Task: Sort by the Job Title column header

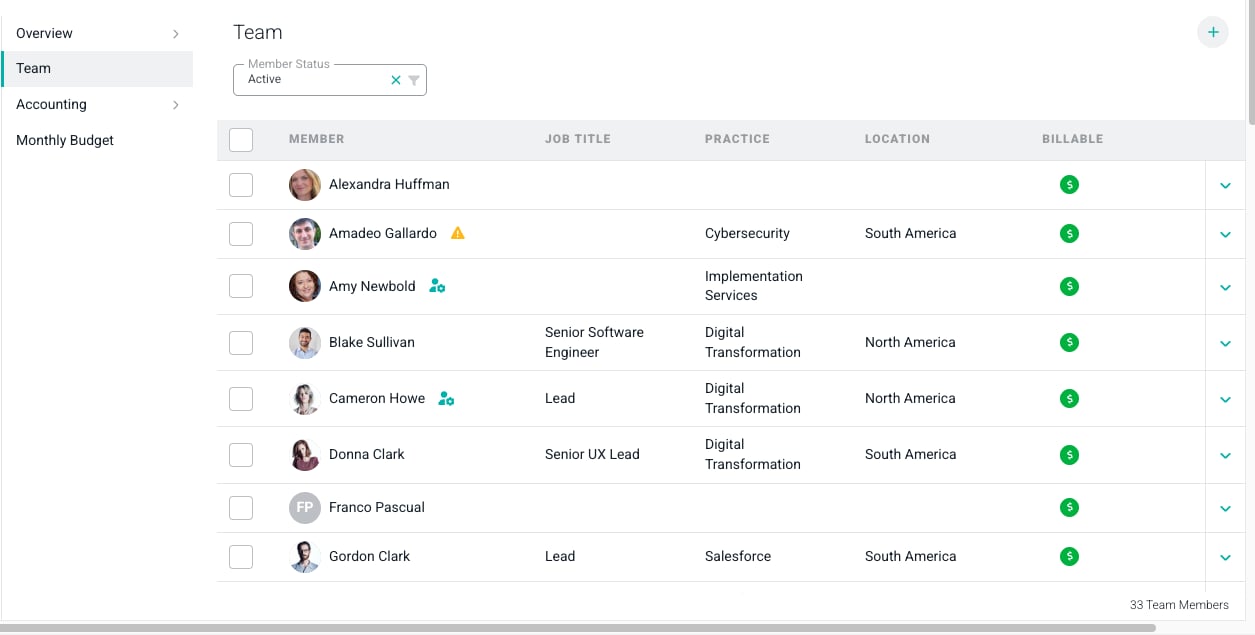Action: 577,139
